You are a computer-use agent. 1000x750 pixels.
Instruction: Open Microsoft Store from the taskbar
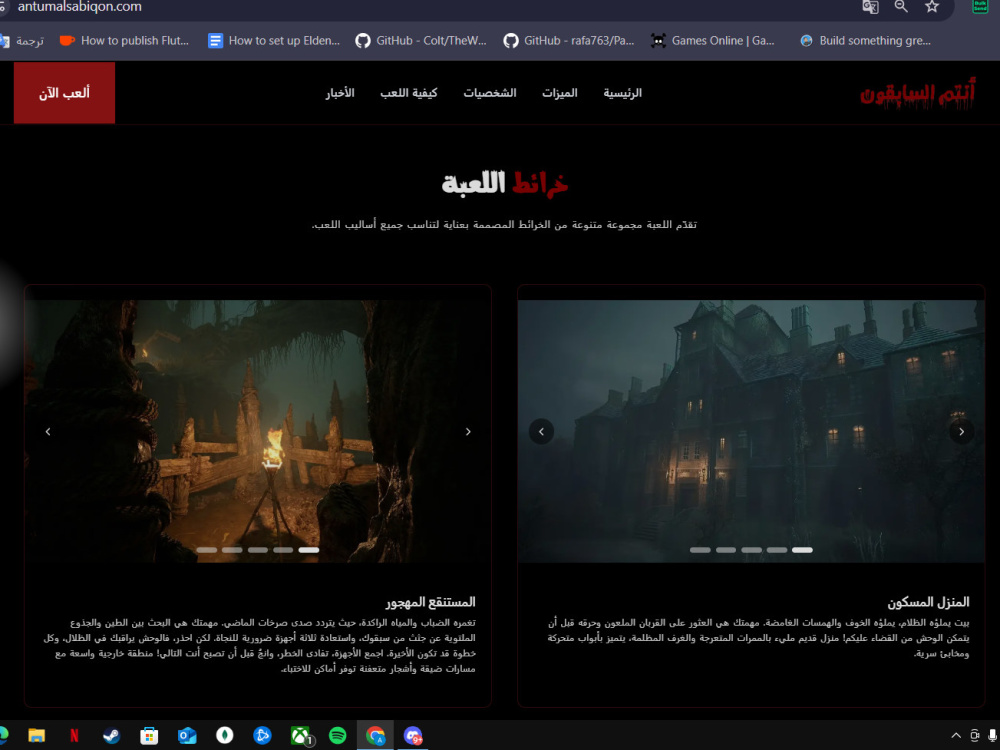(x=149, y=735)
